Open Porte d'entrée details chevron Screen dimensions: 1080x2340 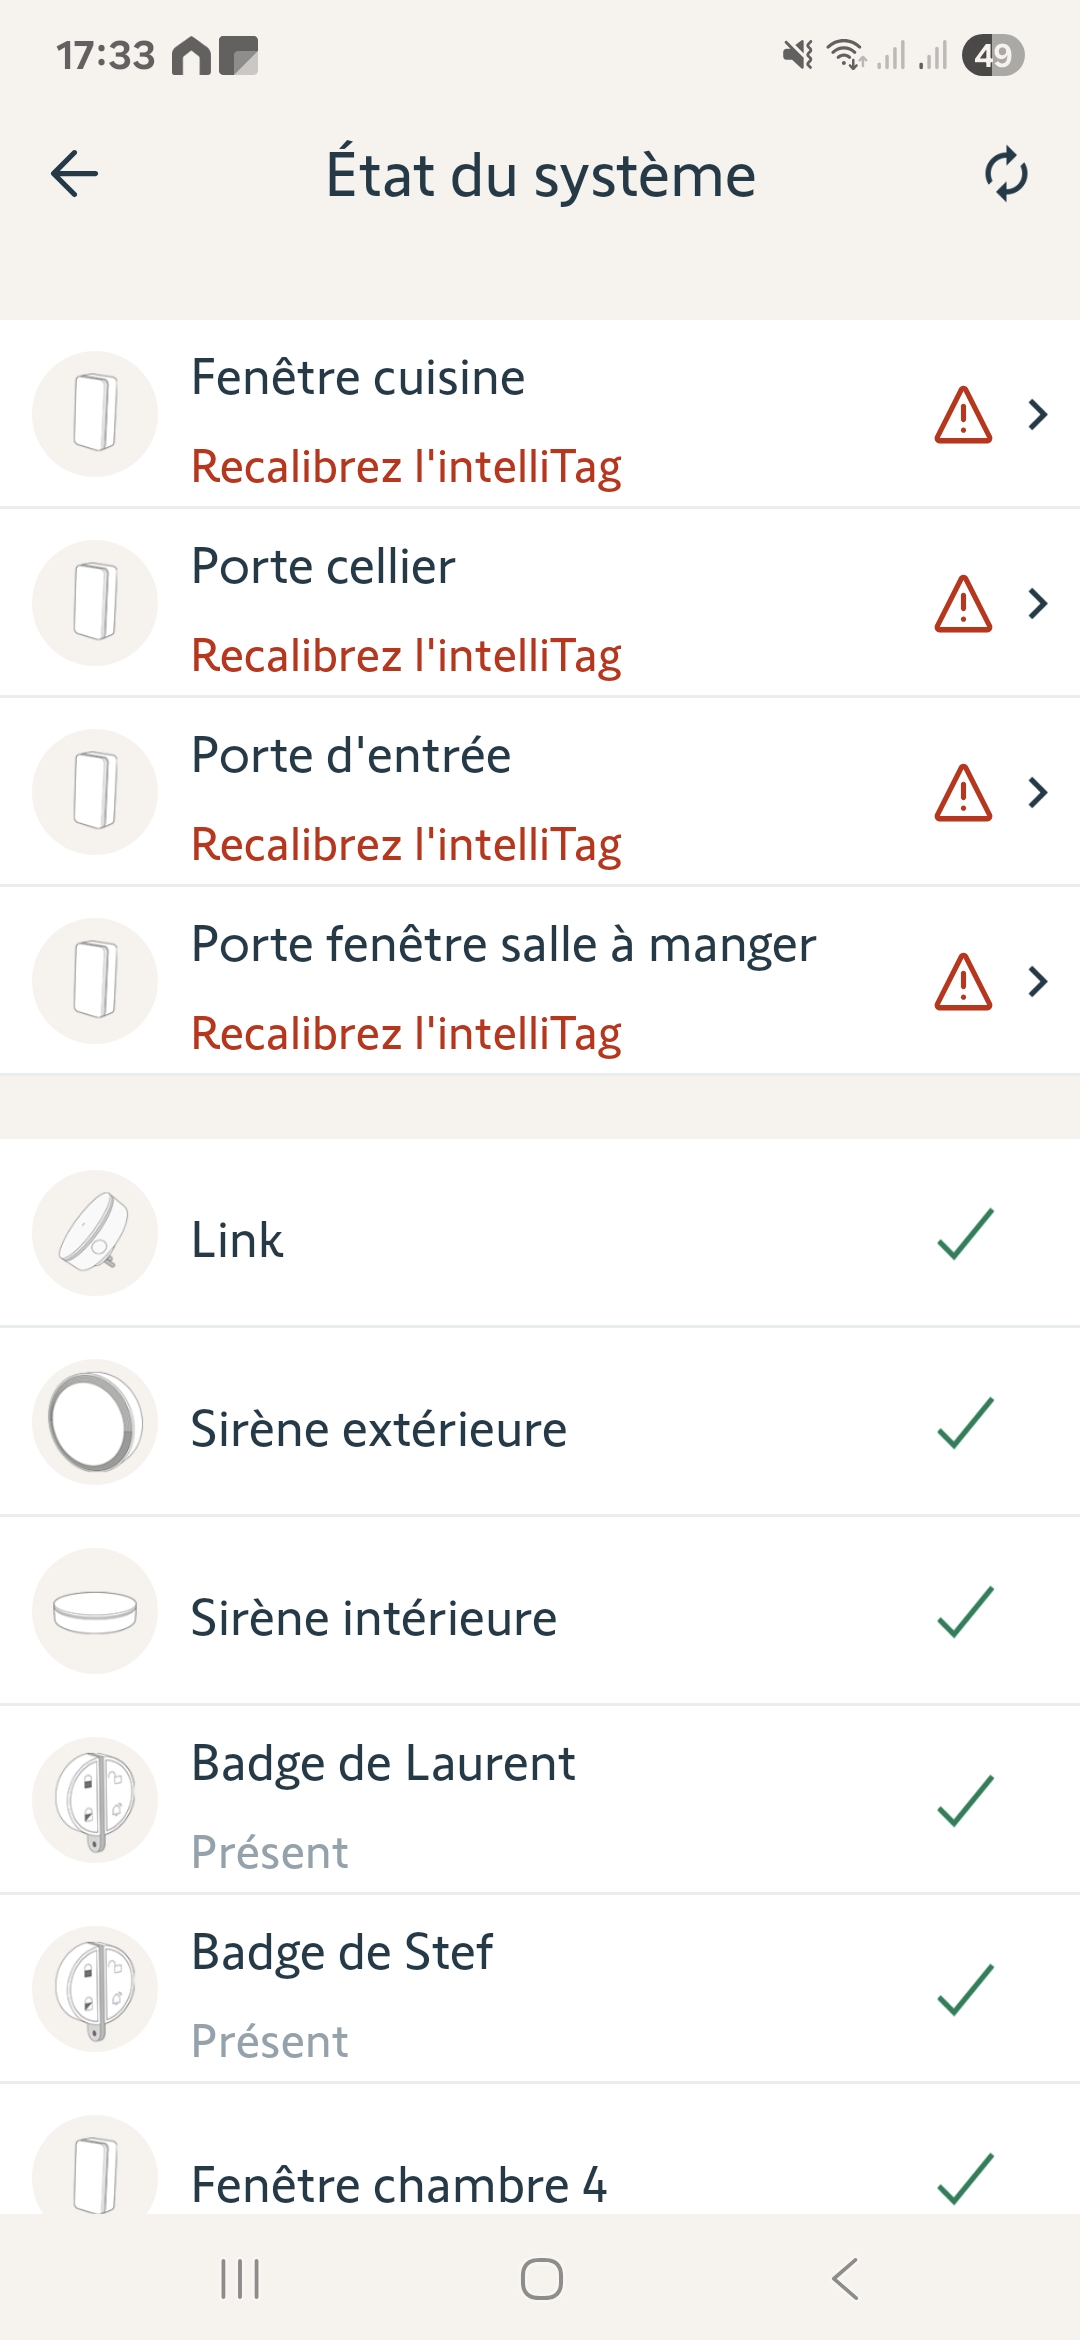tap(1038, 792)
